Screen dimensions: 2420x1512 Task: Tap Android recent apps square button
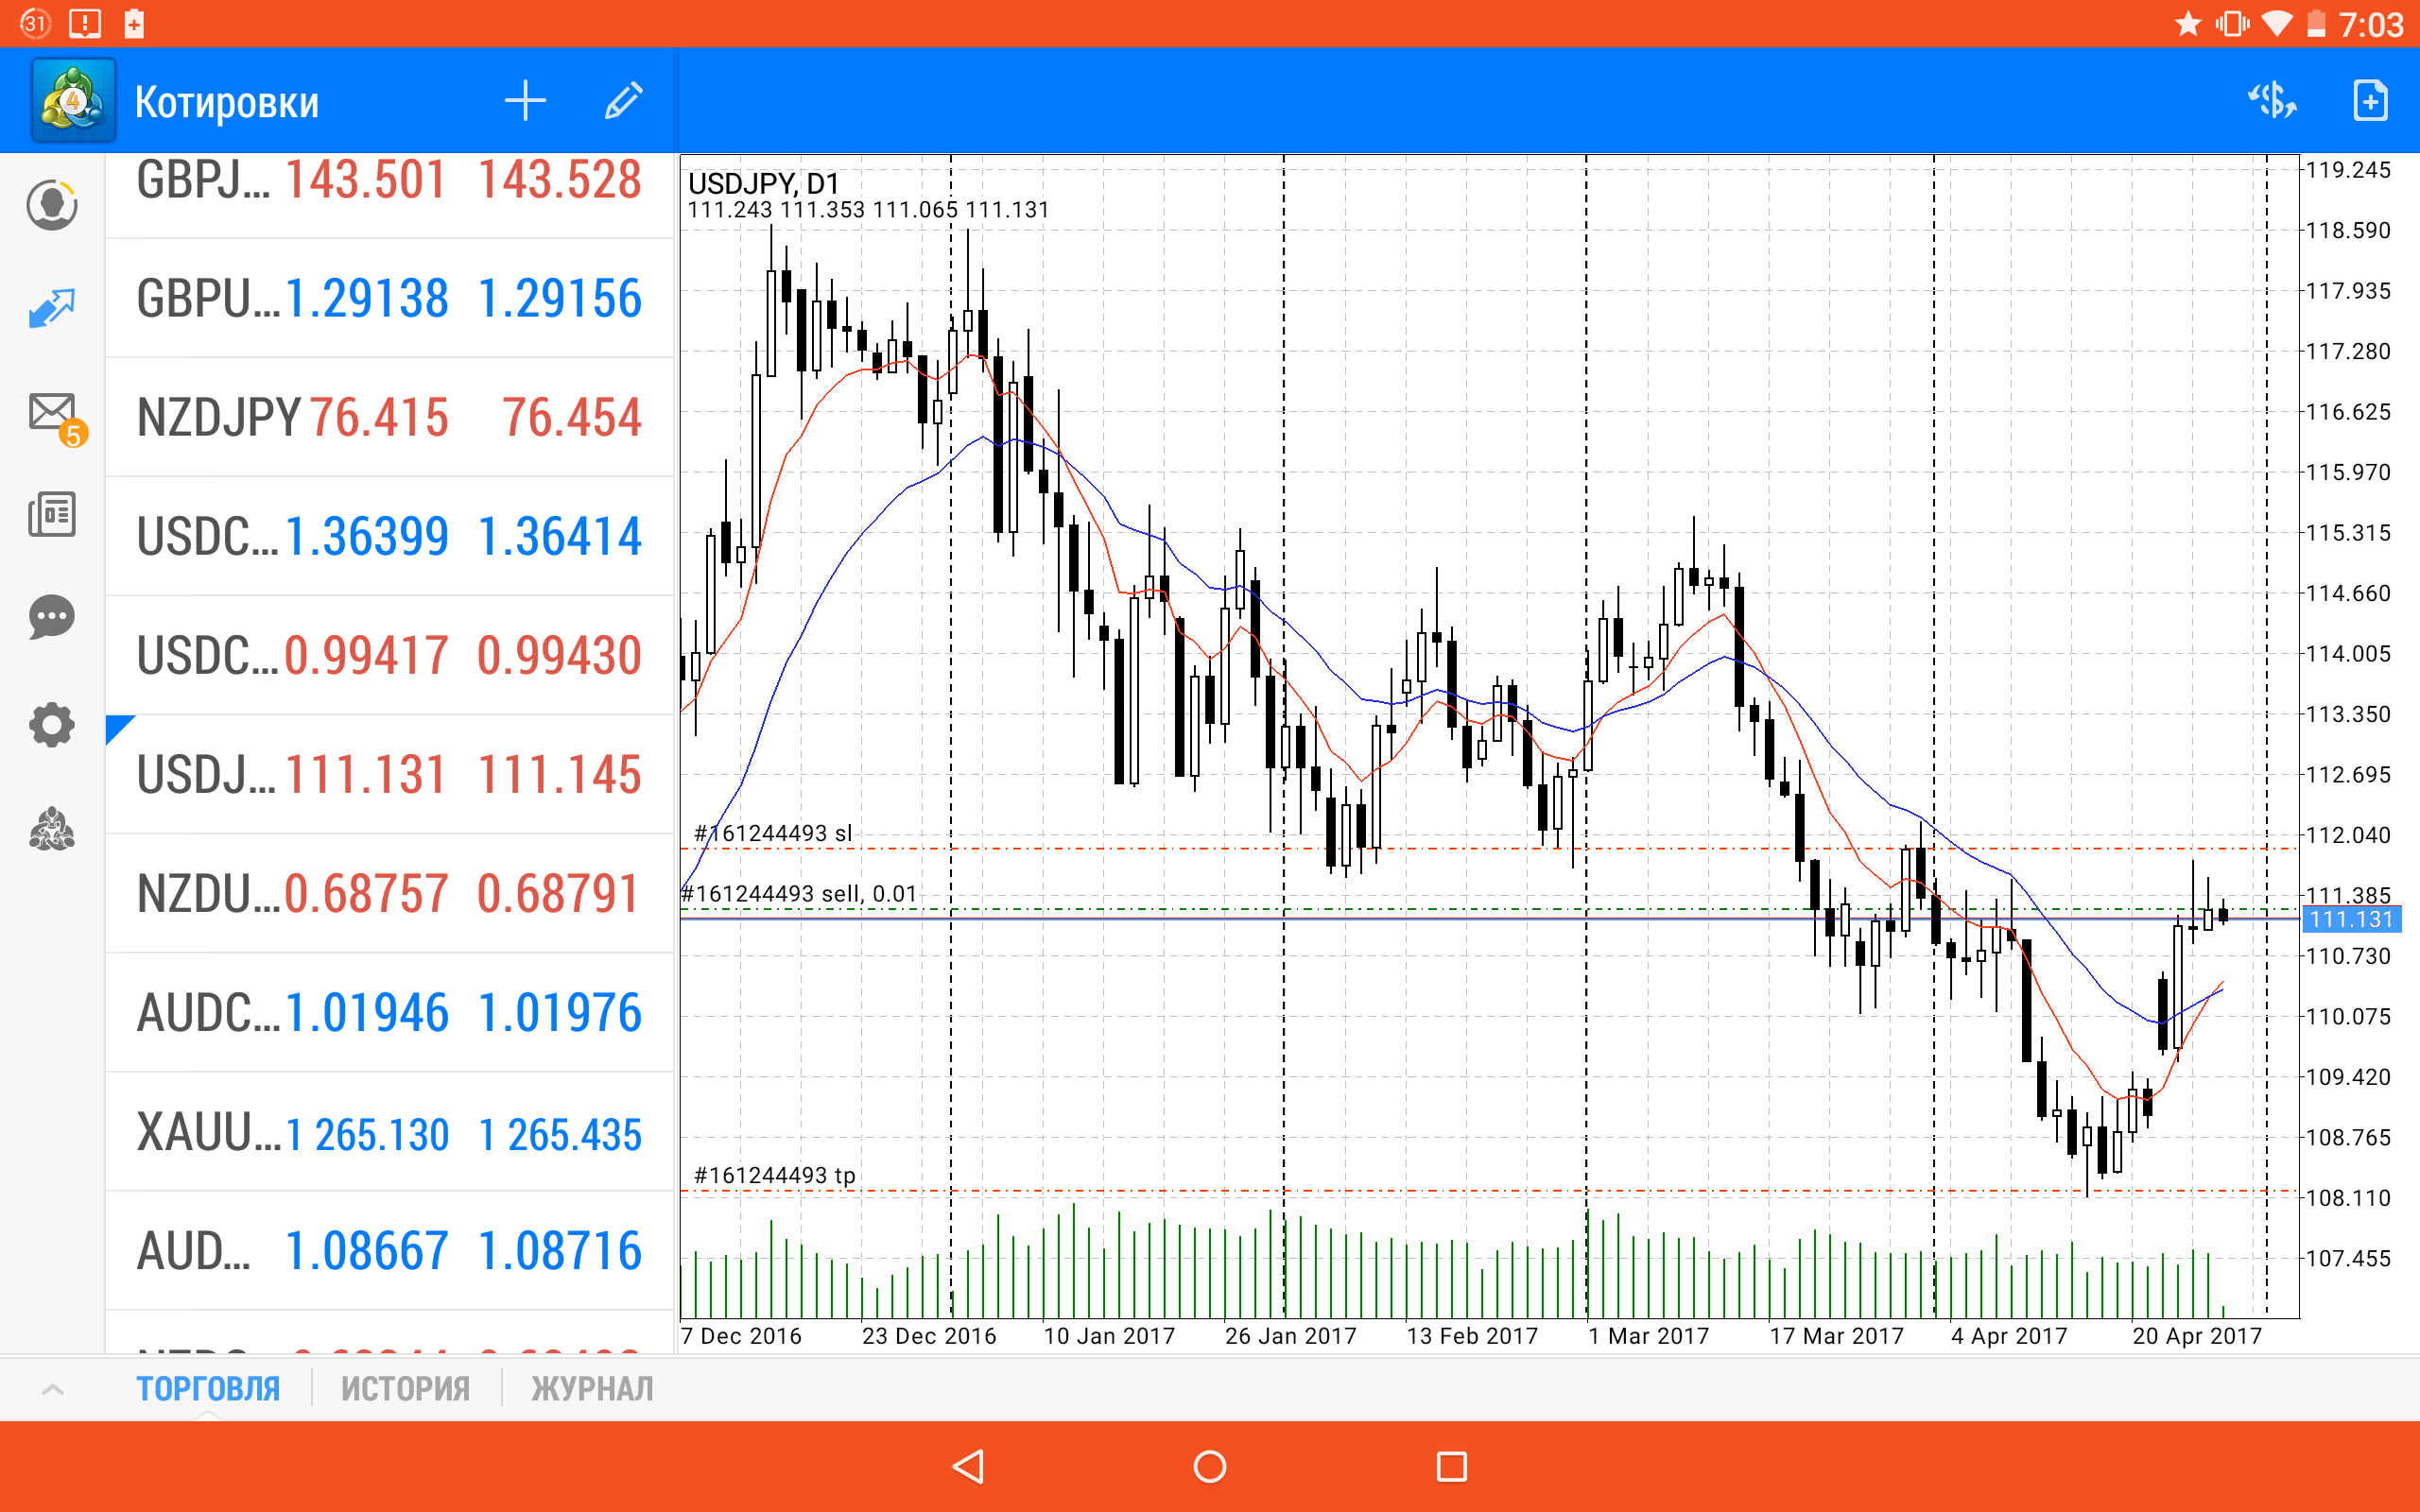pyautogui.click(x=1451, y=1466)
